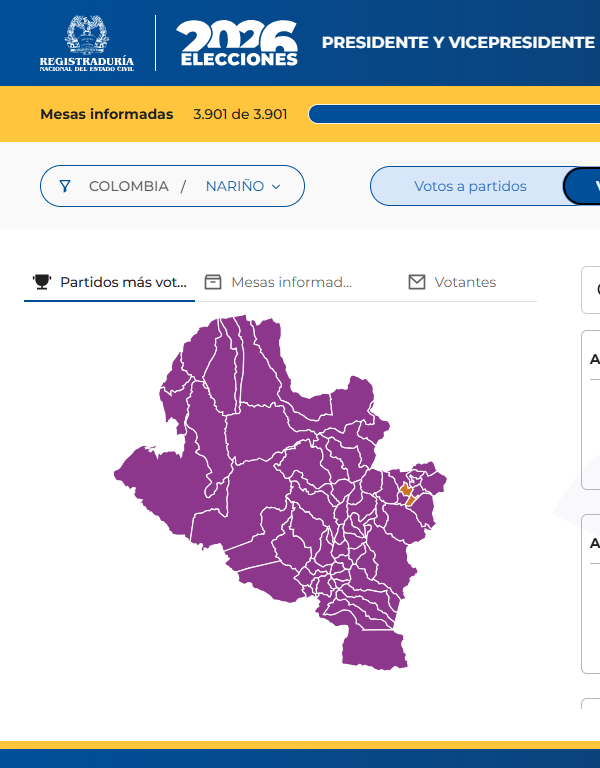Click the PRESIDENTE Y VICEPRESIDENTE heading

click(458, 43)
